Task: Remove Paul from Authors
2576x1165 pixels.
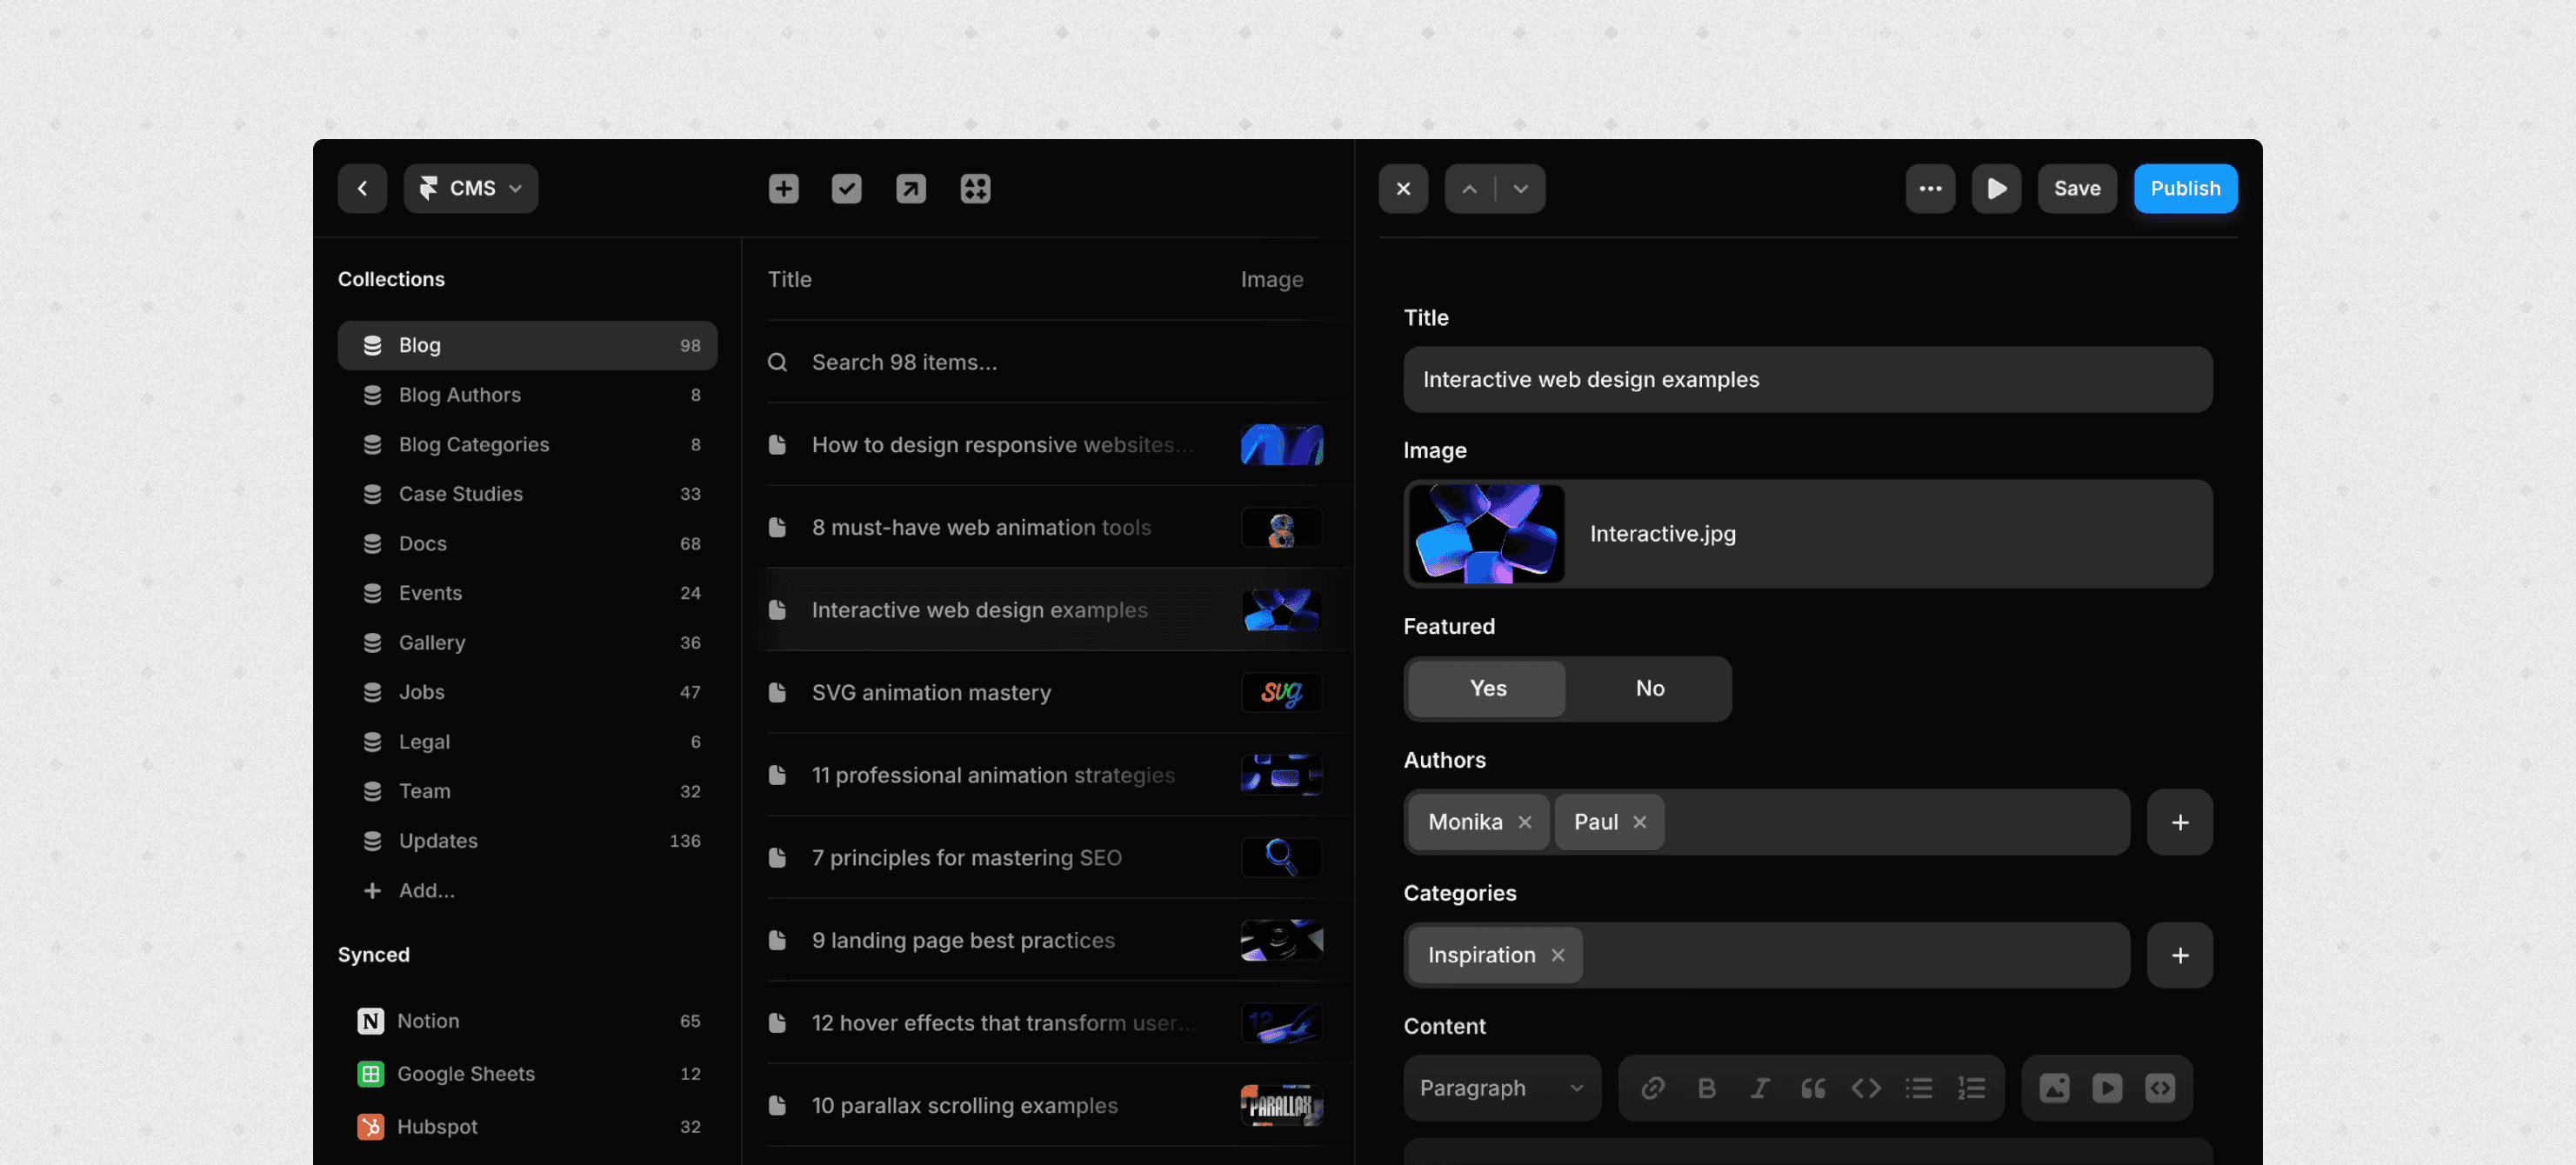Action: [1639, 822]
